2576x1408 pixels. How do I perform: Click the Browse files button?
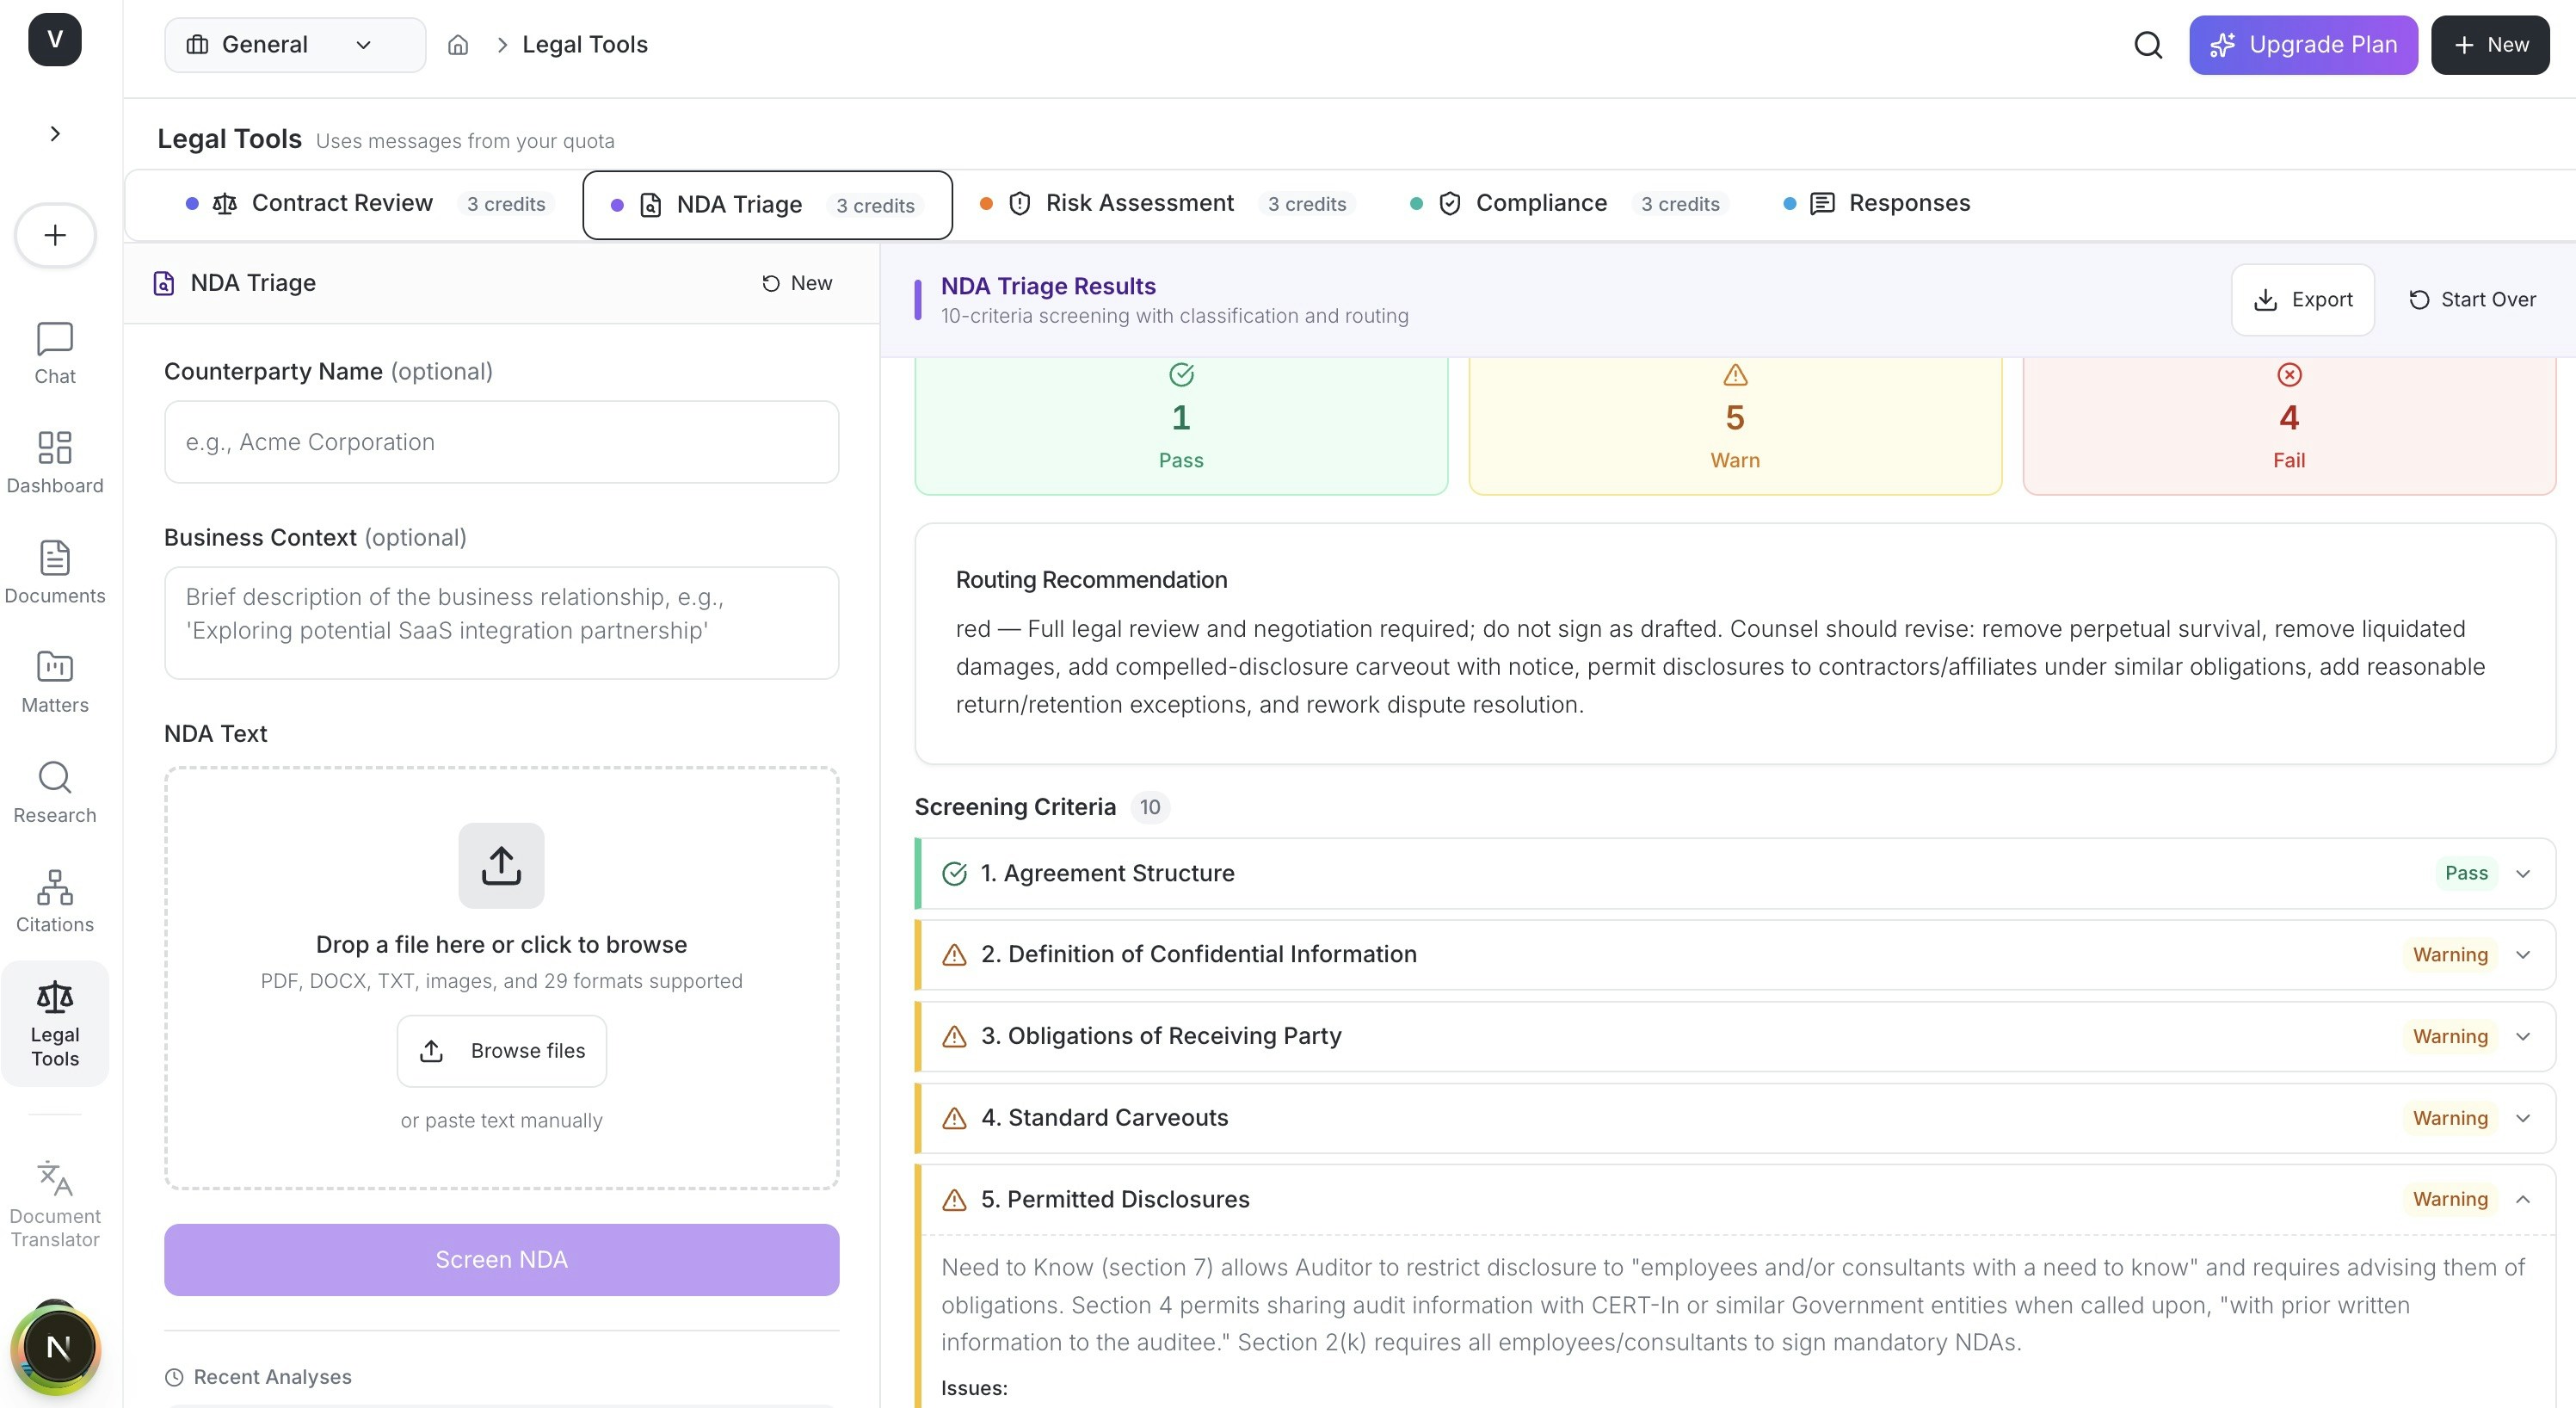502,1051
